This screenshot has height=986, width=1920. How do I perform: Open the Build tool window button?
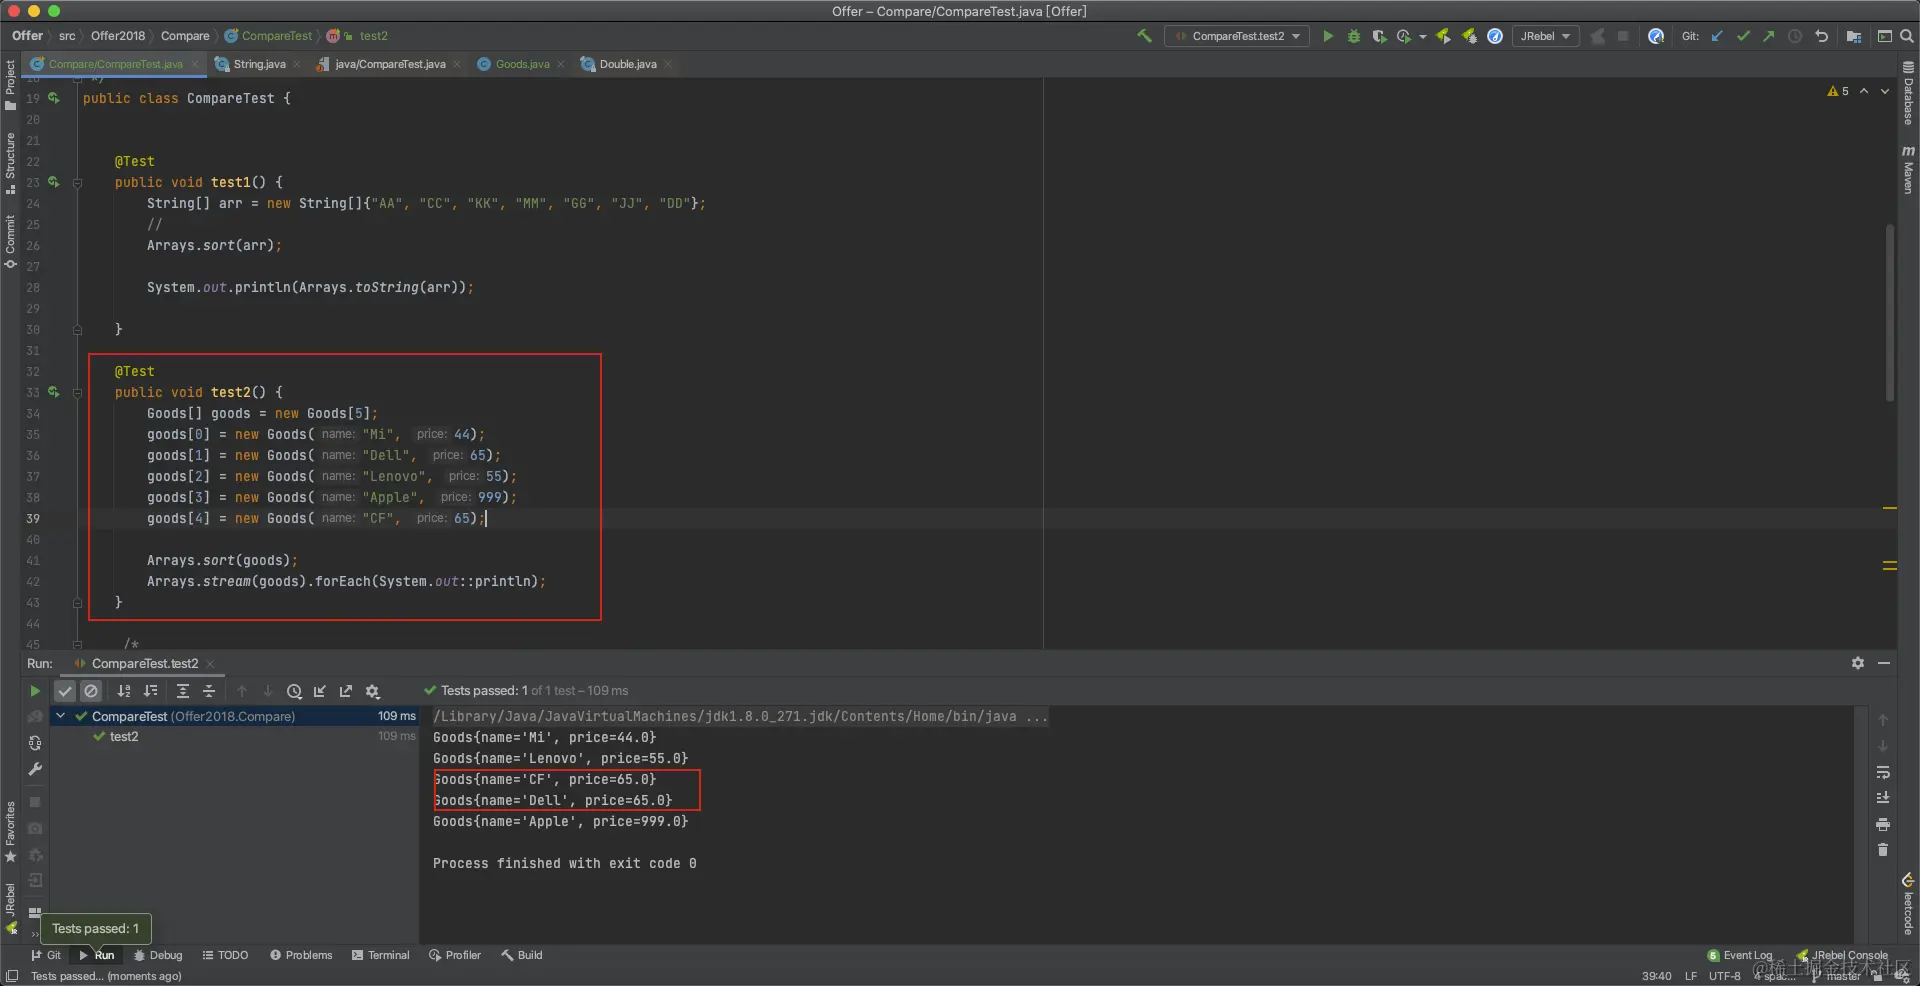(522, 955)
